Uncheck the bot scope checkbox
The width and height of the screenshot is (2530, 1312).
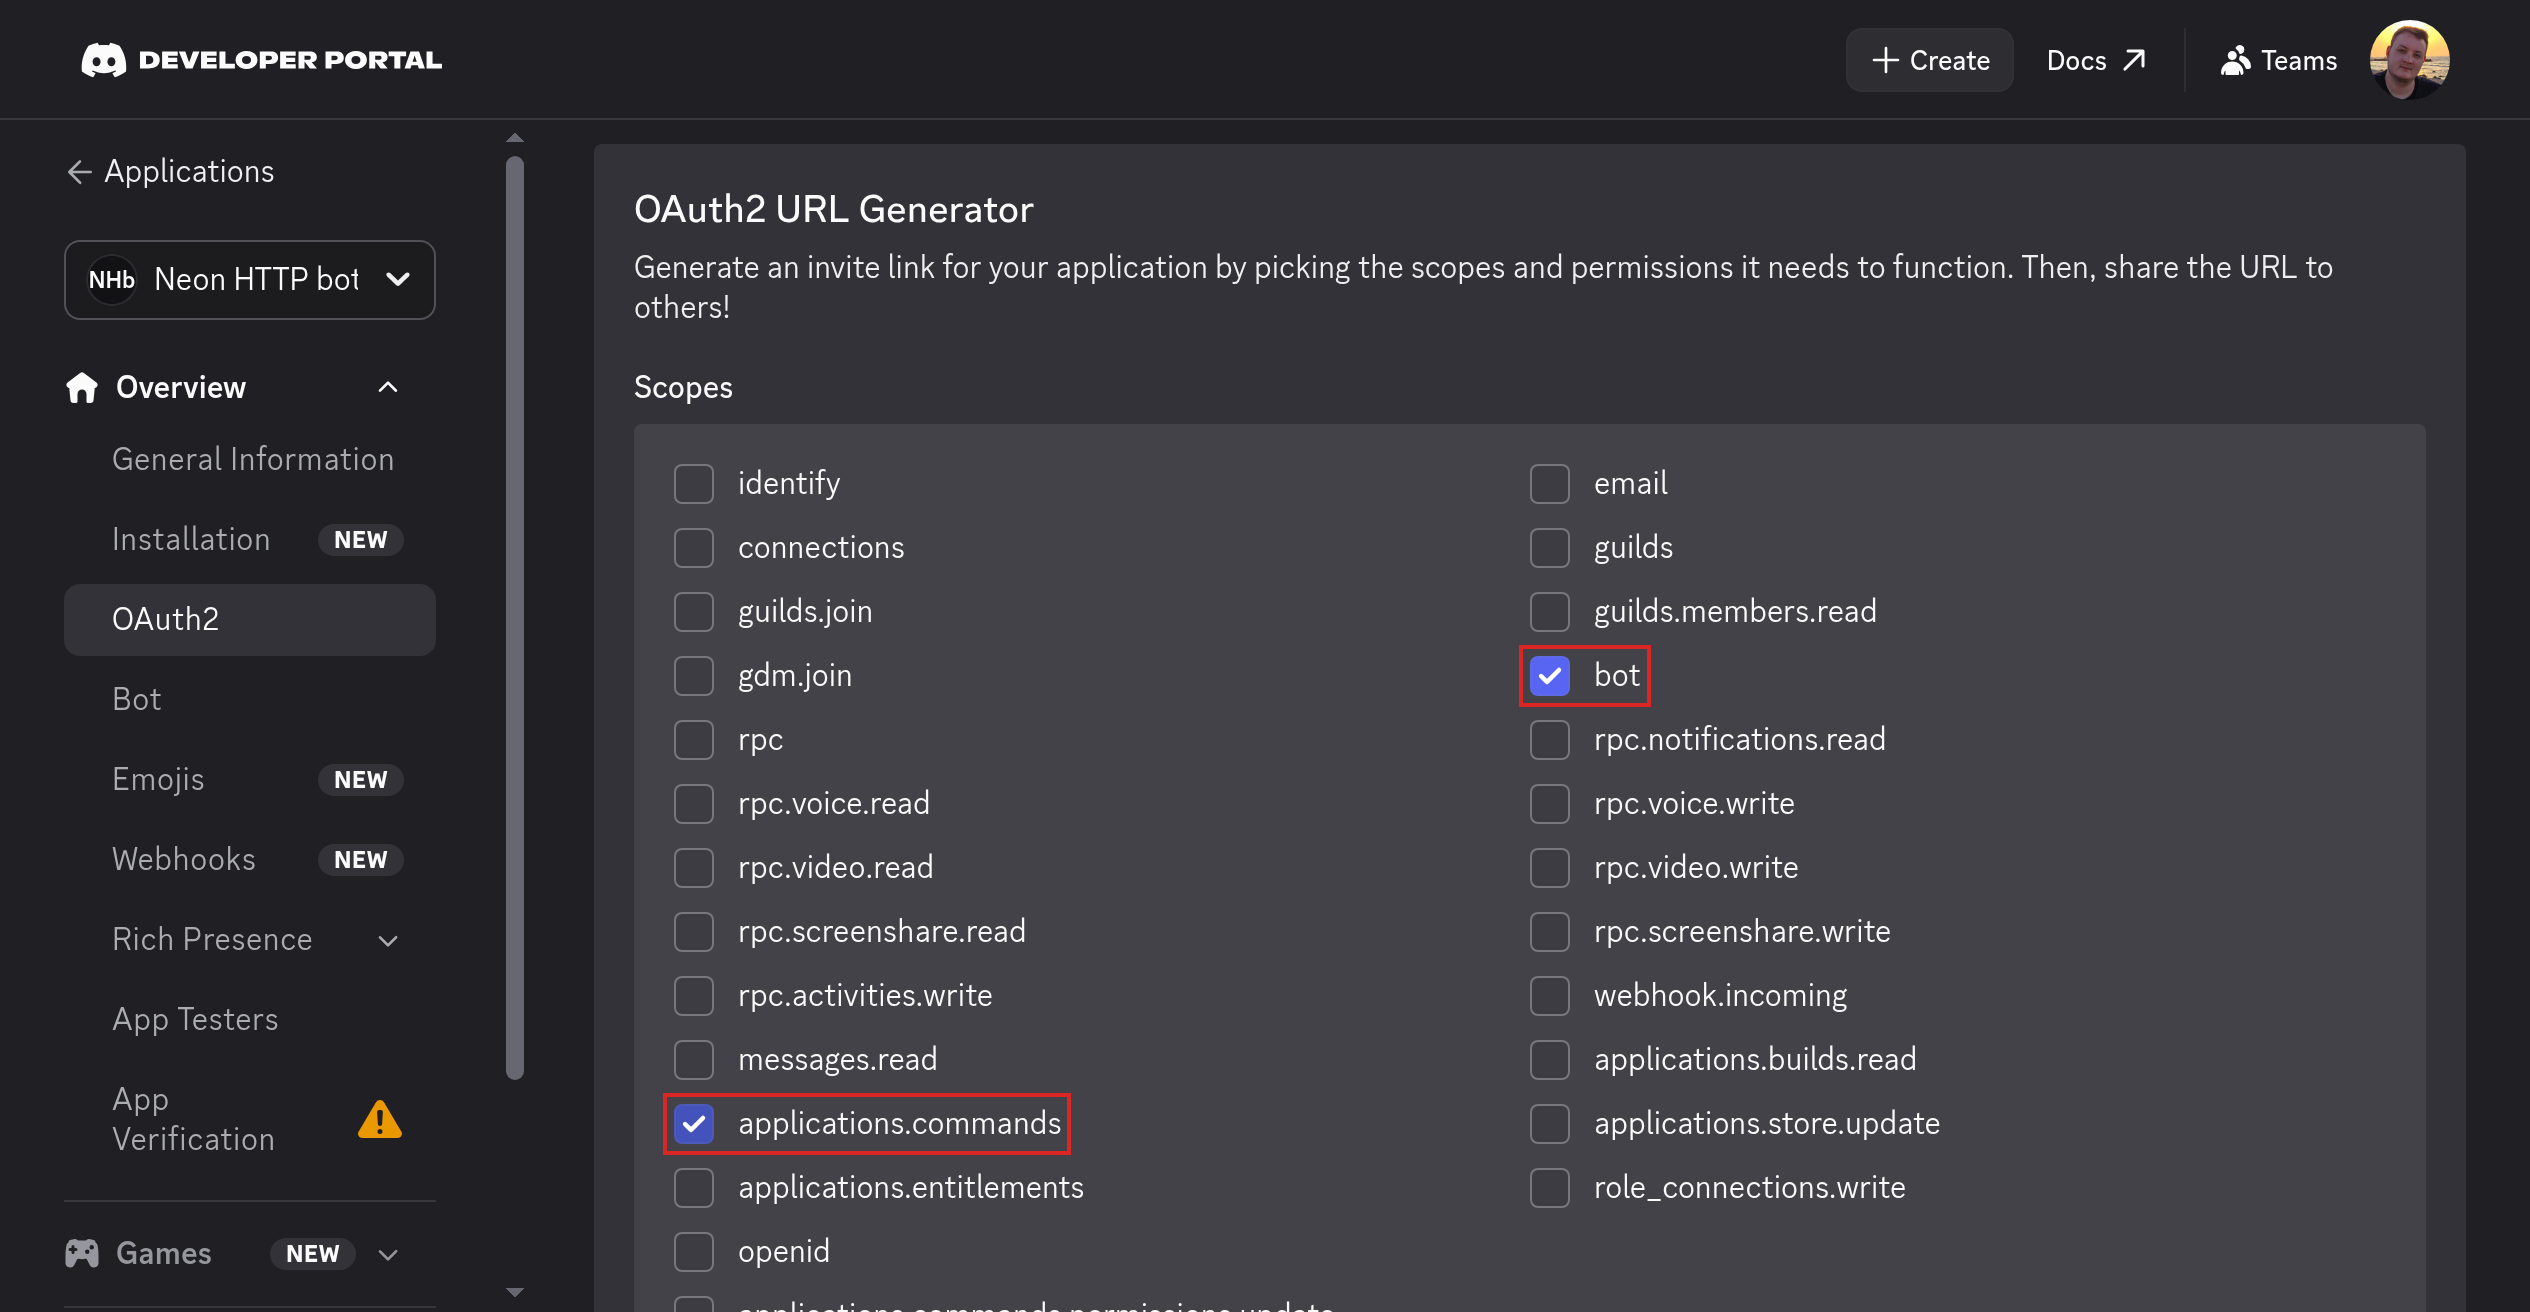point(1550,676)
